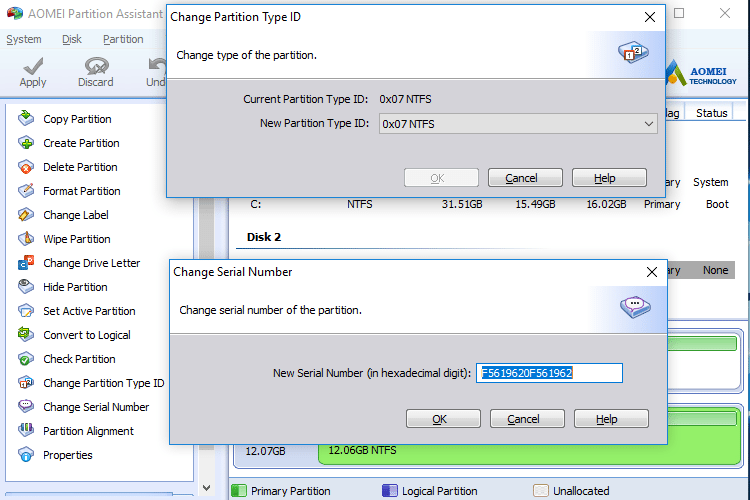Click the Discard toolbar icon
The image size is (750, 500).
[96, 66]
